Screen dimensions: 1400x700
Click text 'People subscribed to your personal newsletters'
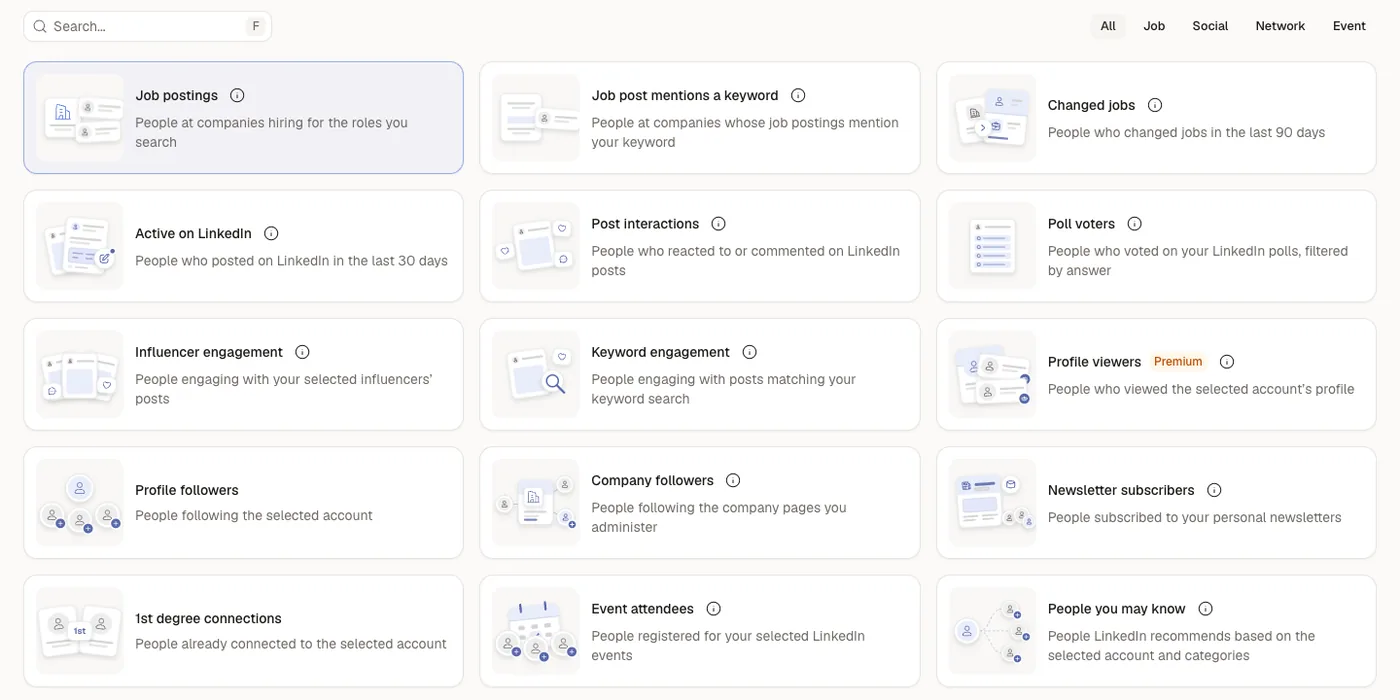point(1194,518)
